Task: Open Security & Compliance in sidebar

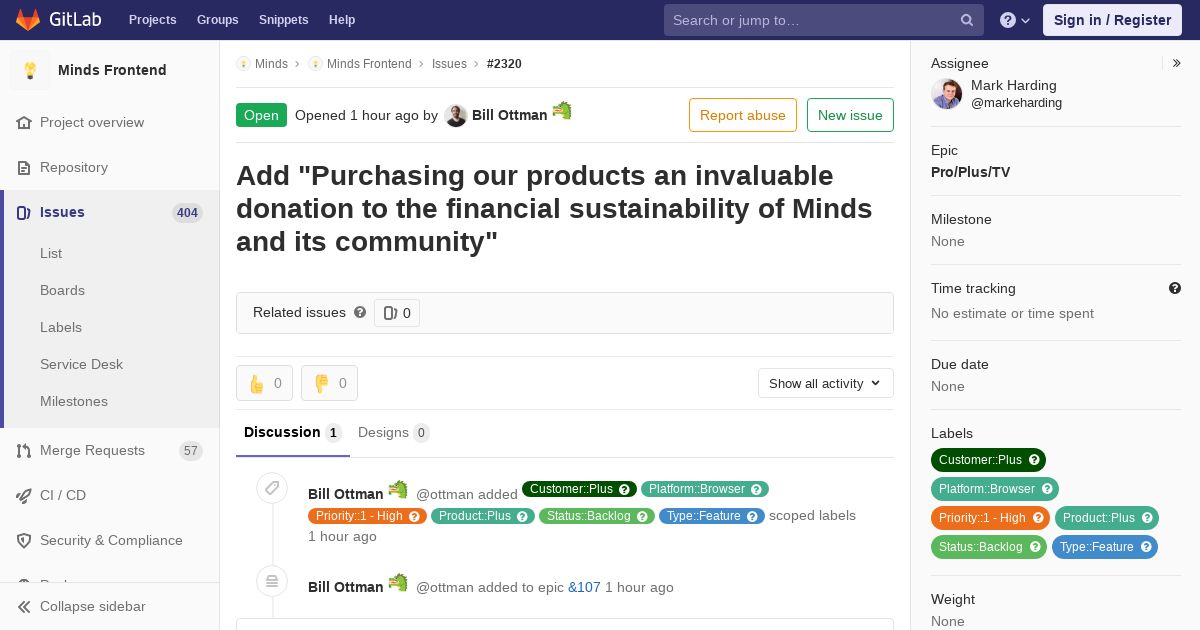Action: 111,540
